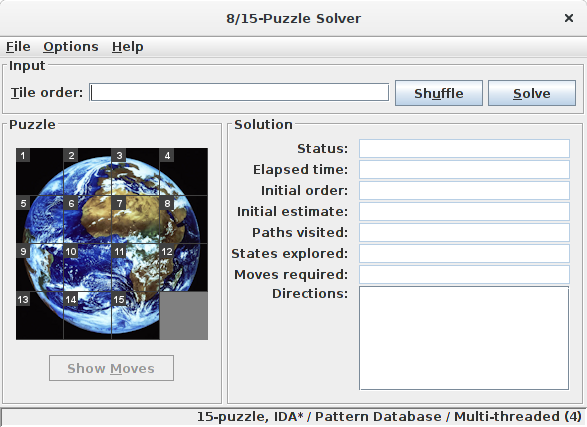Click puzzle tile number 13

pyautogui.click(x=40, y=315)
